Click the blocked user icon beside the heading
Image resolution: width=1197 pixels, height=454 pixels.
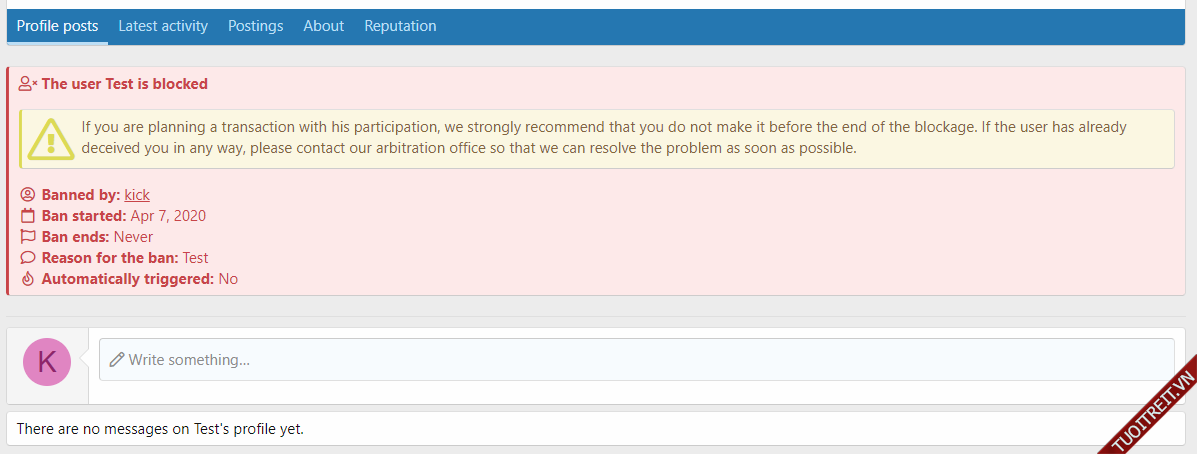28,84
